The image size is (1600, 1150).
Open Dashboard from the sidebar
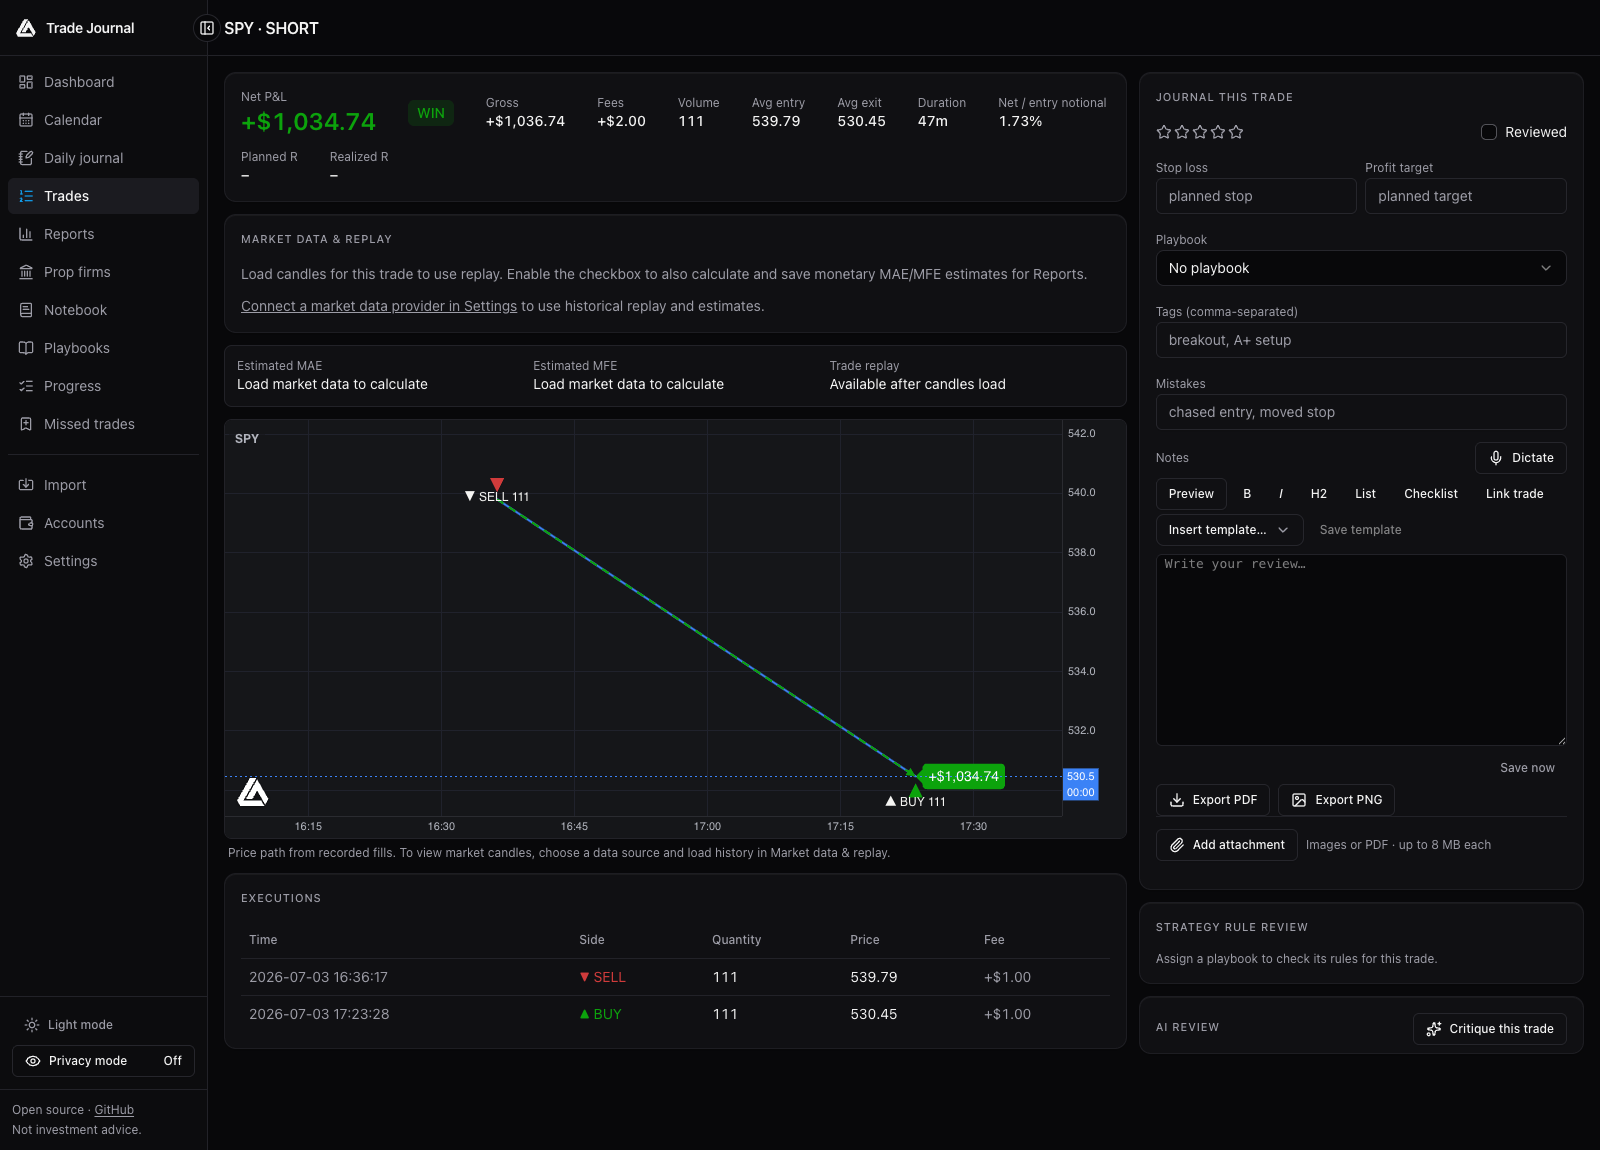coord(103,82)
